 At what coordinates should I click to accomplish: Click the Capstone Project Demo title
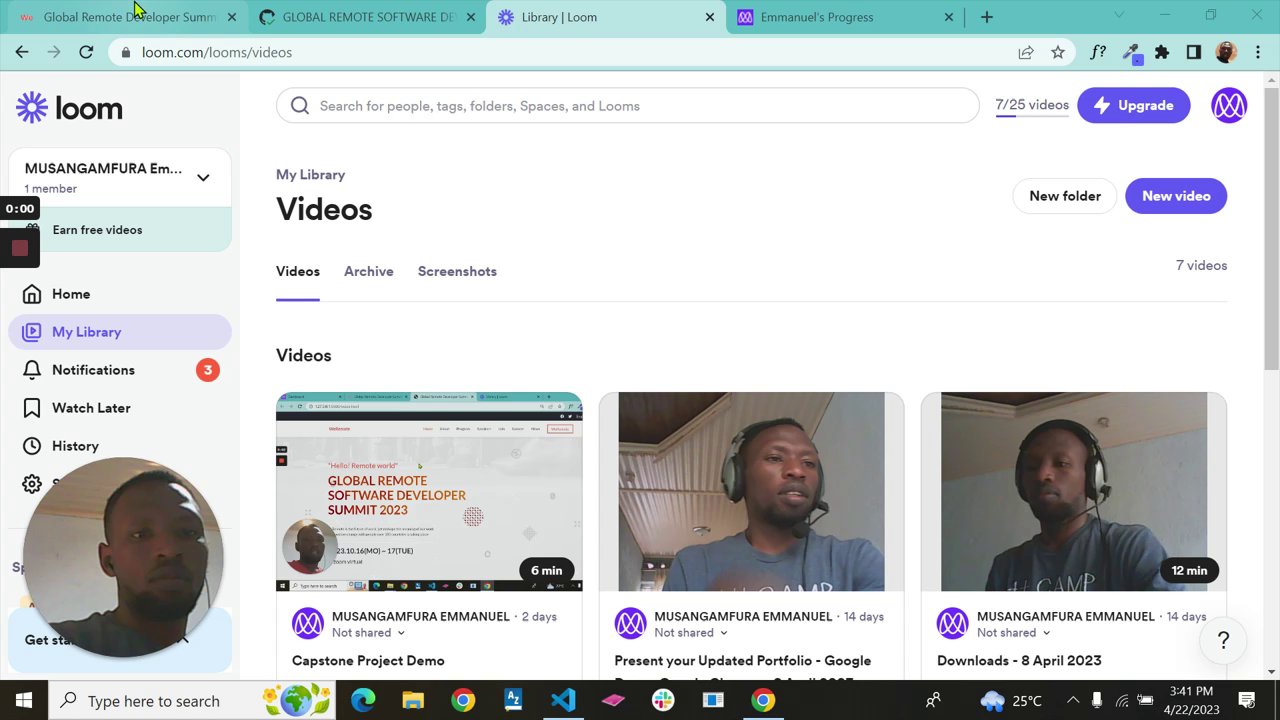368,661
